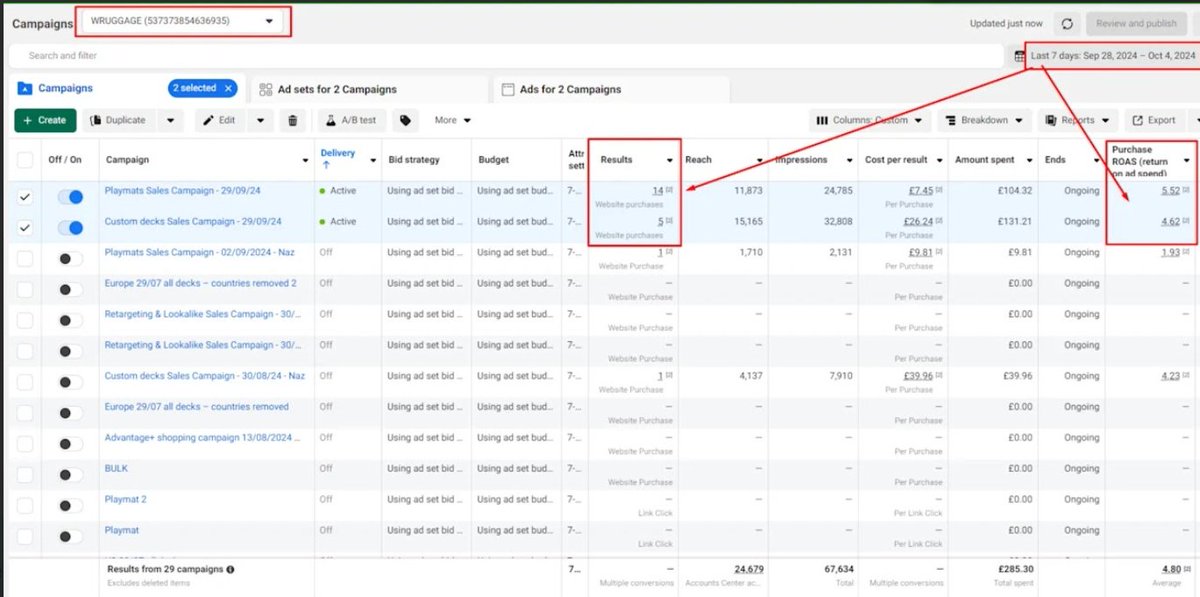Expand the Duplicate dropdown arrow
This screenshot has width=1200, height=597.
169,120
